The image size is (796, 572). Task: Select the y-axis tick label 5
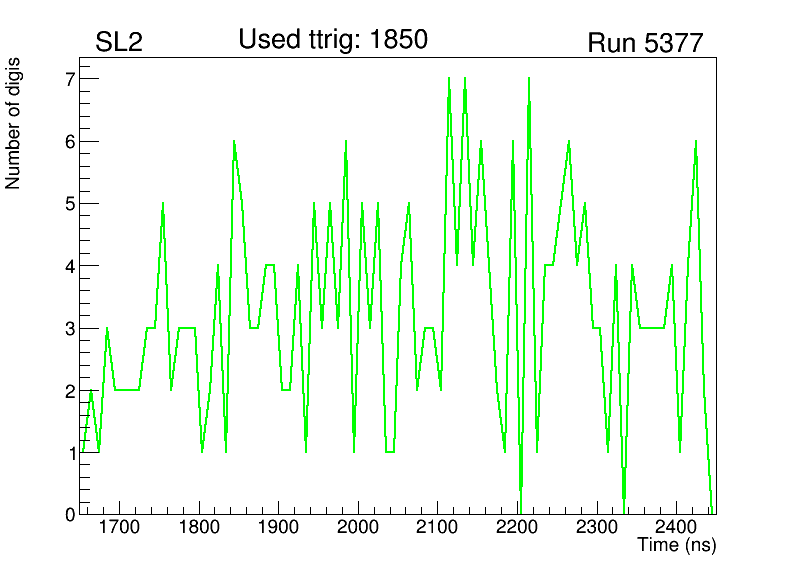pyautogui.click(x=71, y=204)
